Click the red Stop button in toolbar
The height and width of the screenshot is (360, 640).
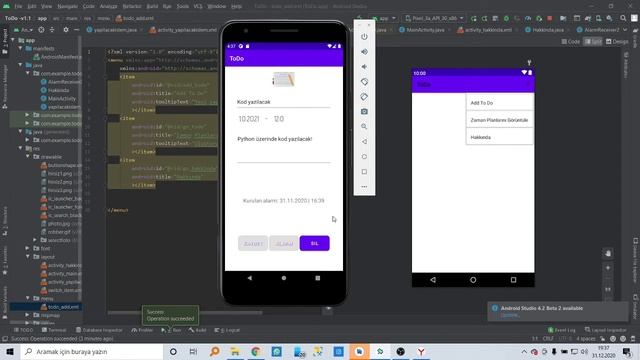549,18
